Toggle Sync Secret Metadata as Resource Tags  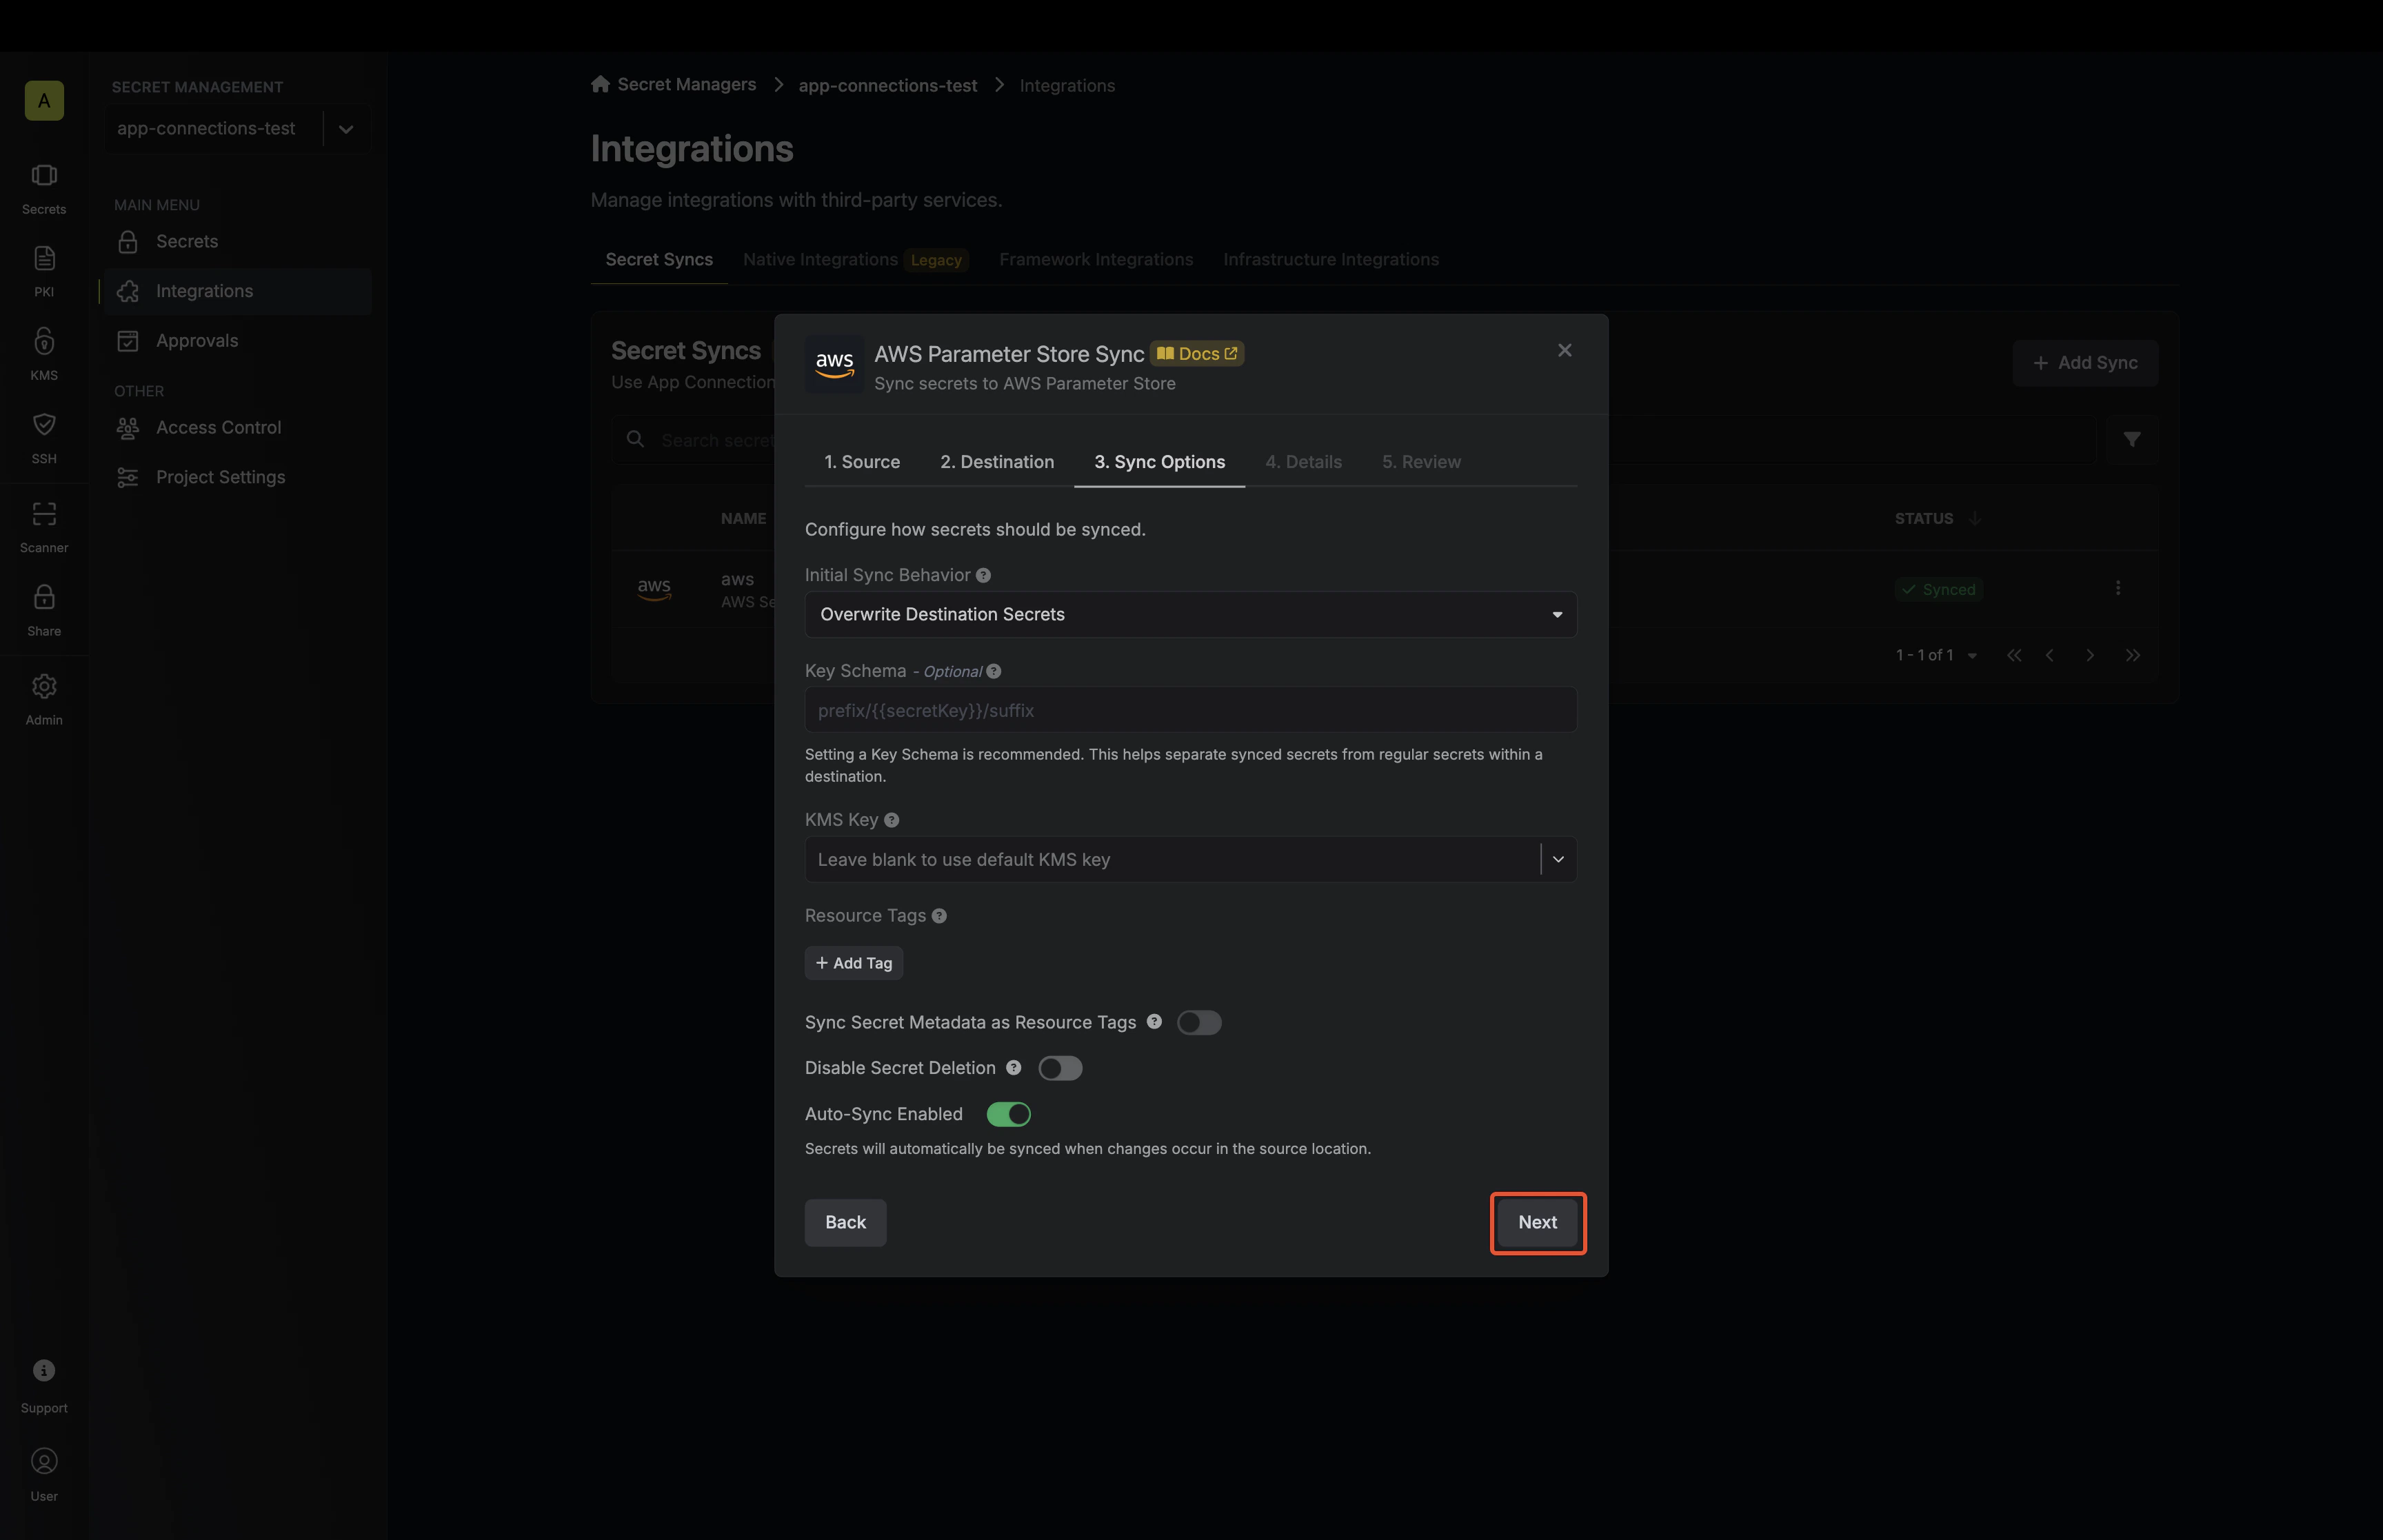(1199, 1022)
